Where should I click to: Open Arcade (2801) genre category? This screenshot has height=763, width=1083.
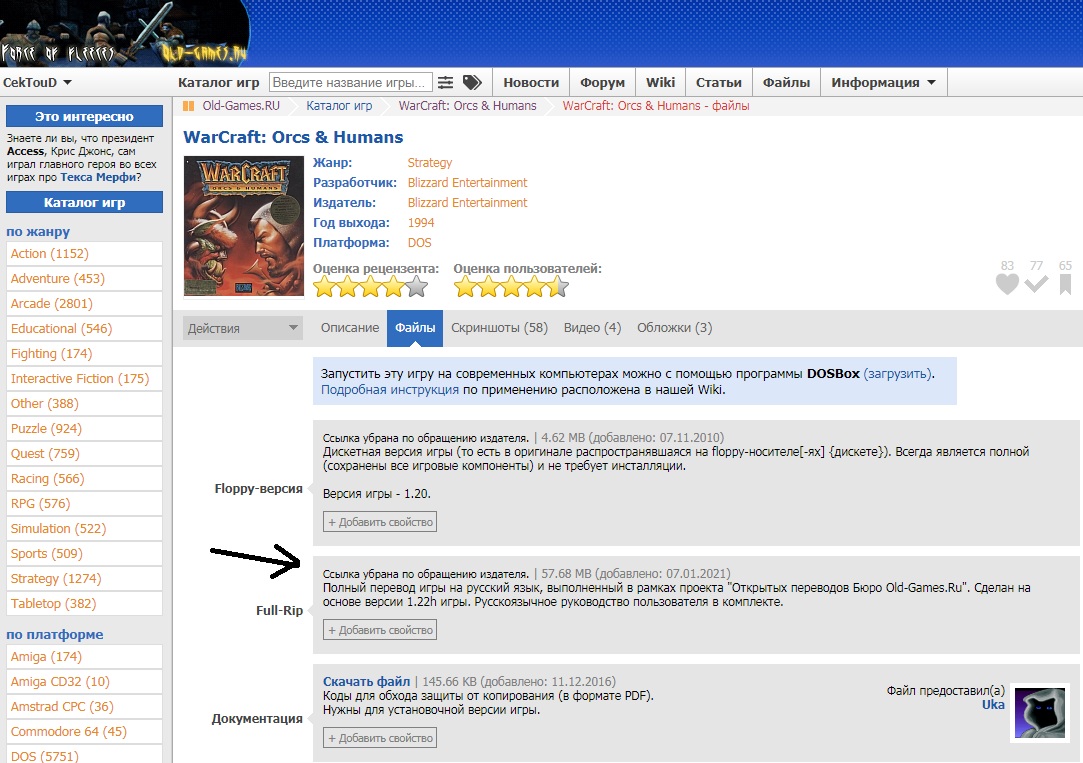84,303
